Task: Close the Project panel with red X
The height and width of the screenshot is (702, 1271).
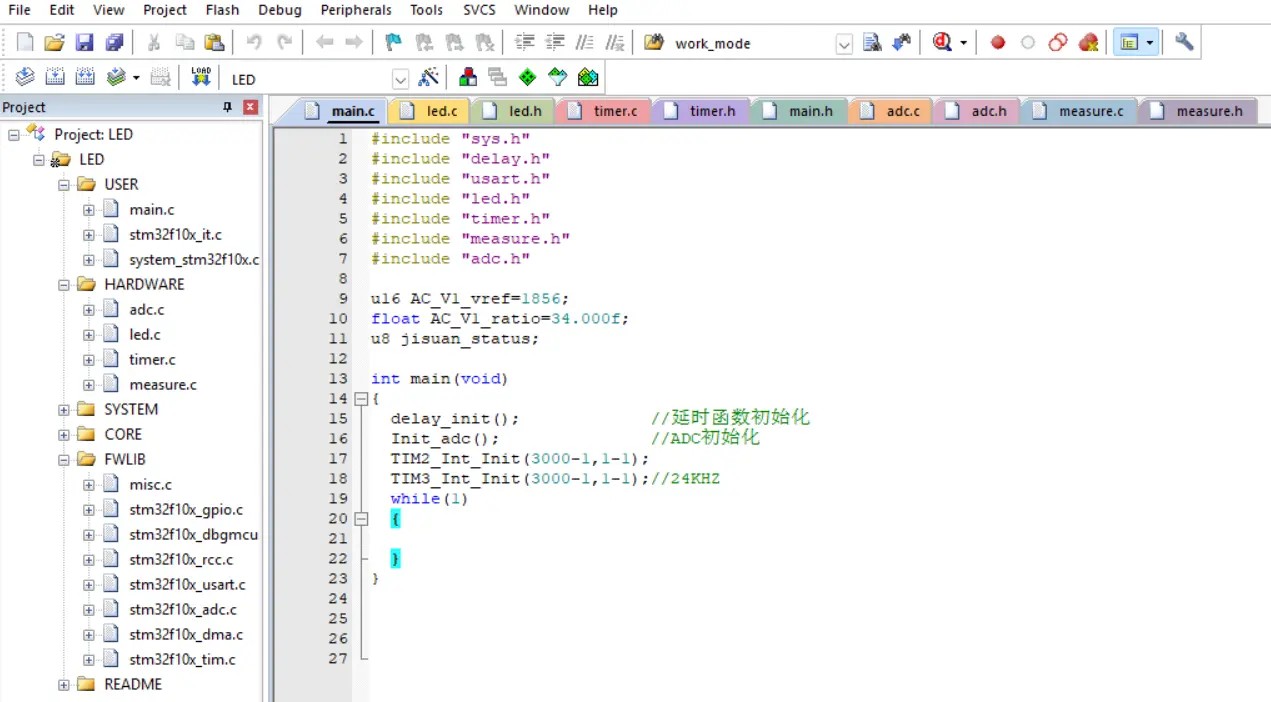Action: pos(250,107)
